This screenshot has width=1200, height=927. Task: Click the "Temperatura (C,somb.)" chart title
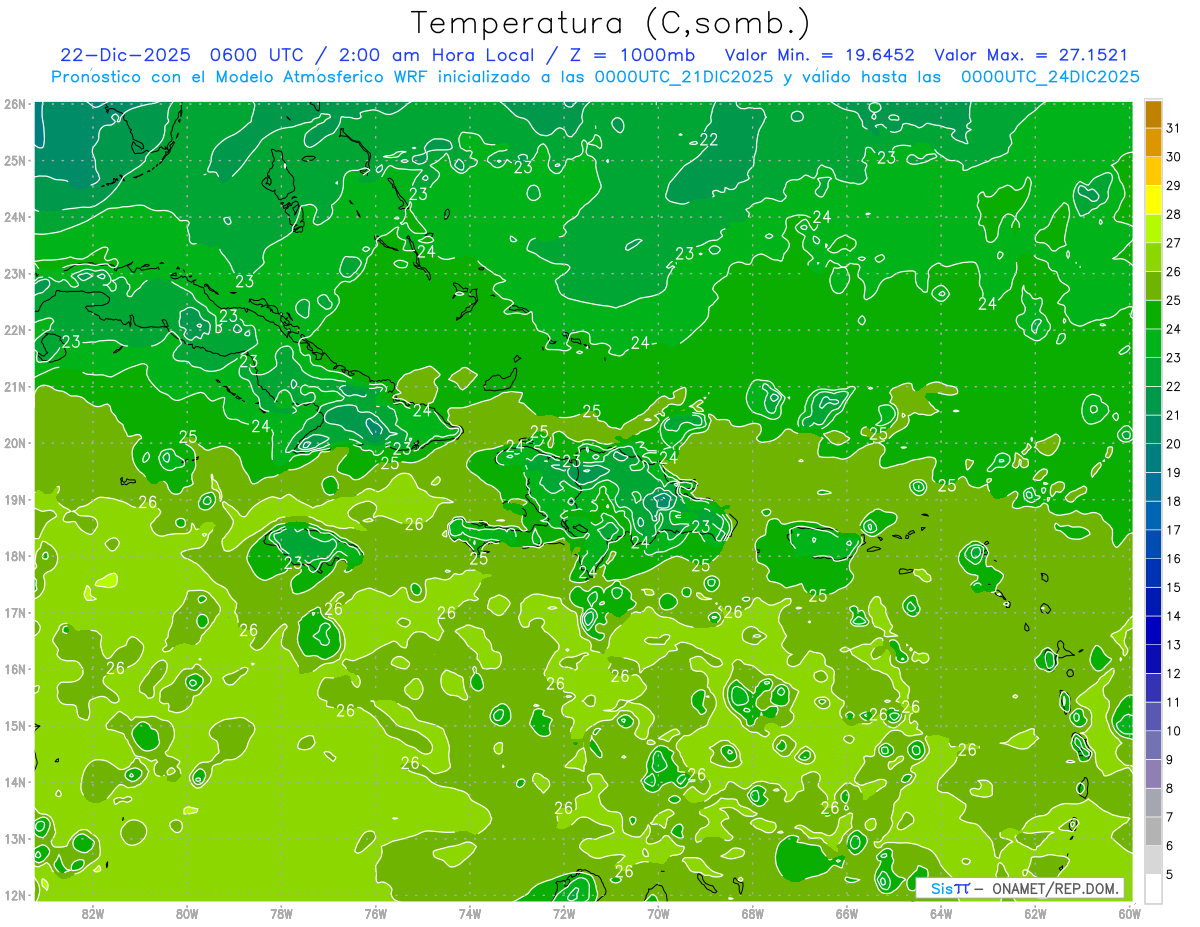pyautogui.click(x=611, y=23)
